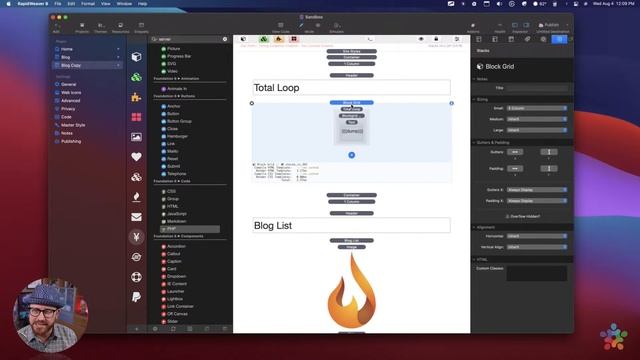Click the orange flame button in stacks bar
Viewport: 640px width, 360px height.
[x=279, y=39]
